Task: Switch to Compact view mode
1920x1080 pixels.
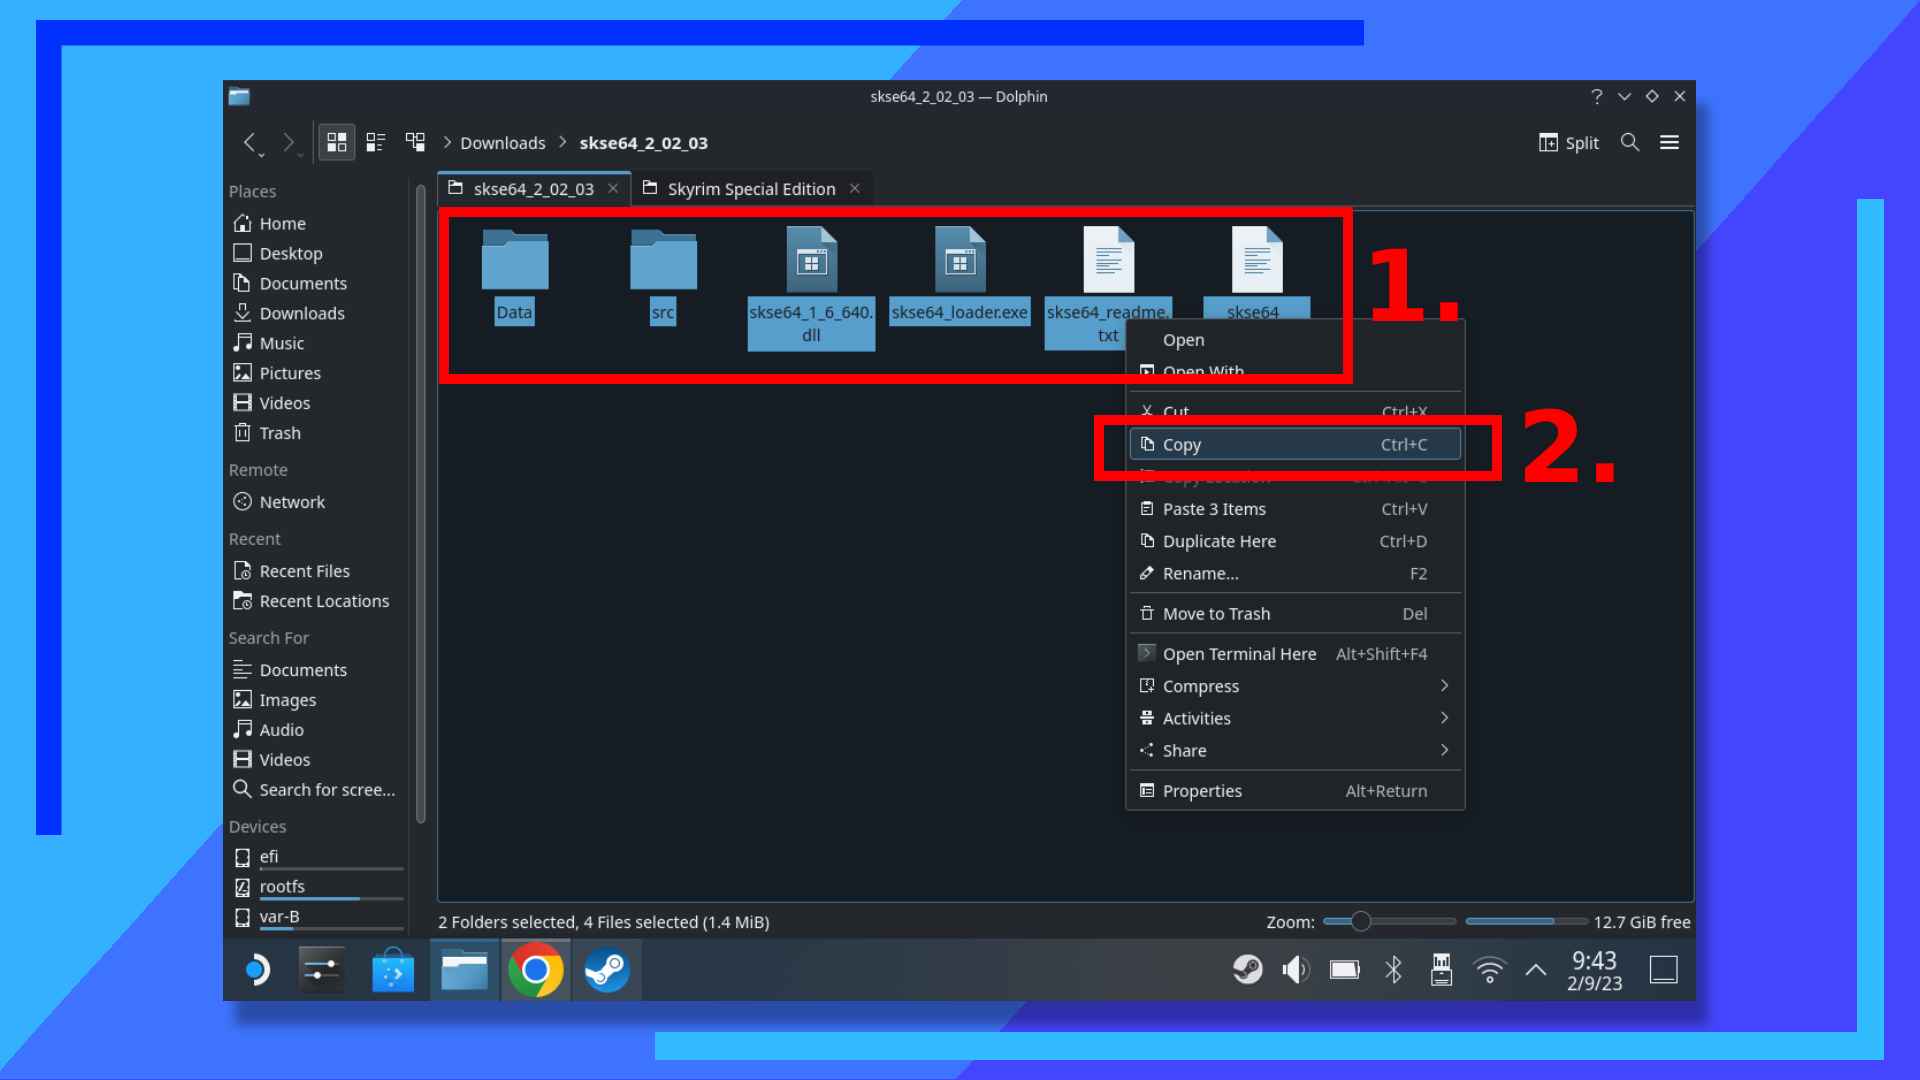Action: tap(376, 142)
